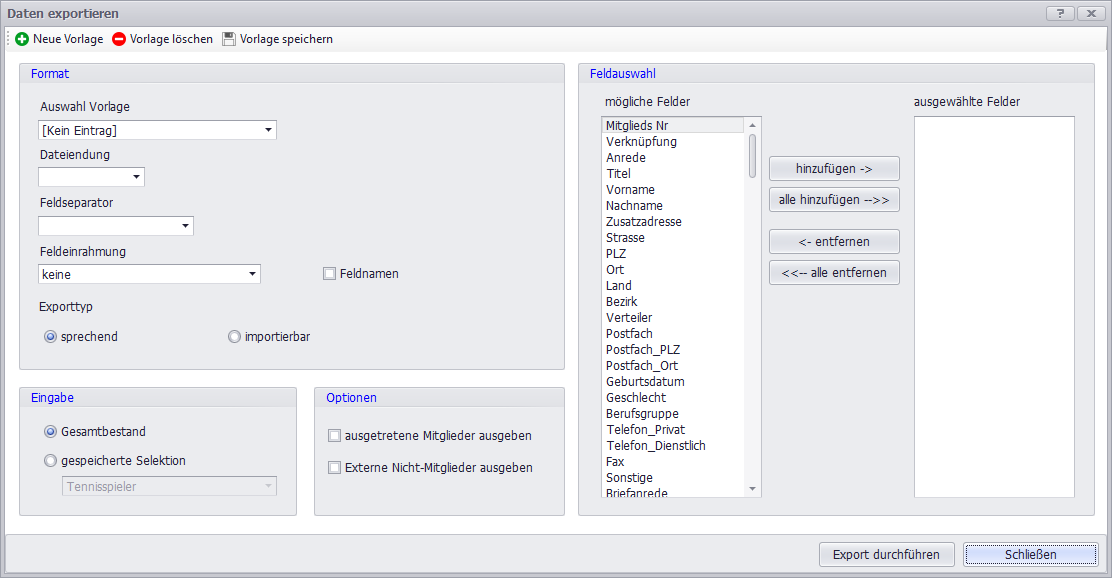1112x578 pixels.
Task: Click the green Neue Vorlage plus icon
Action: pos(22,39)
